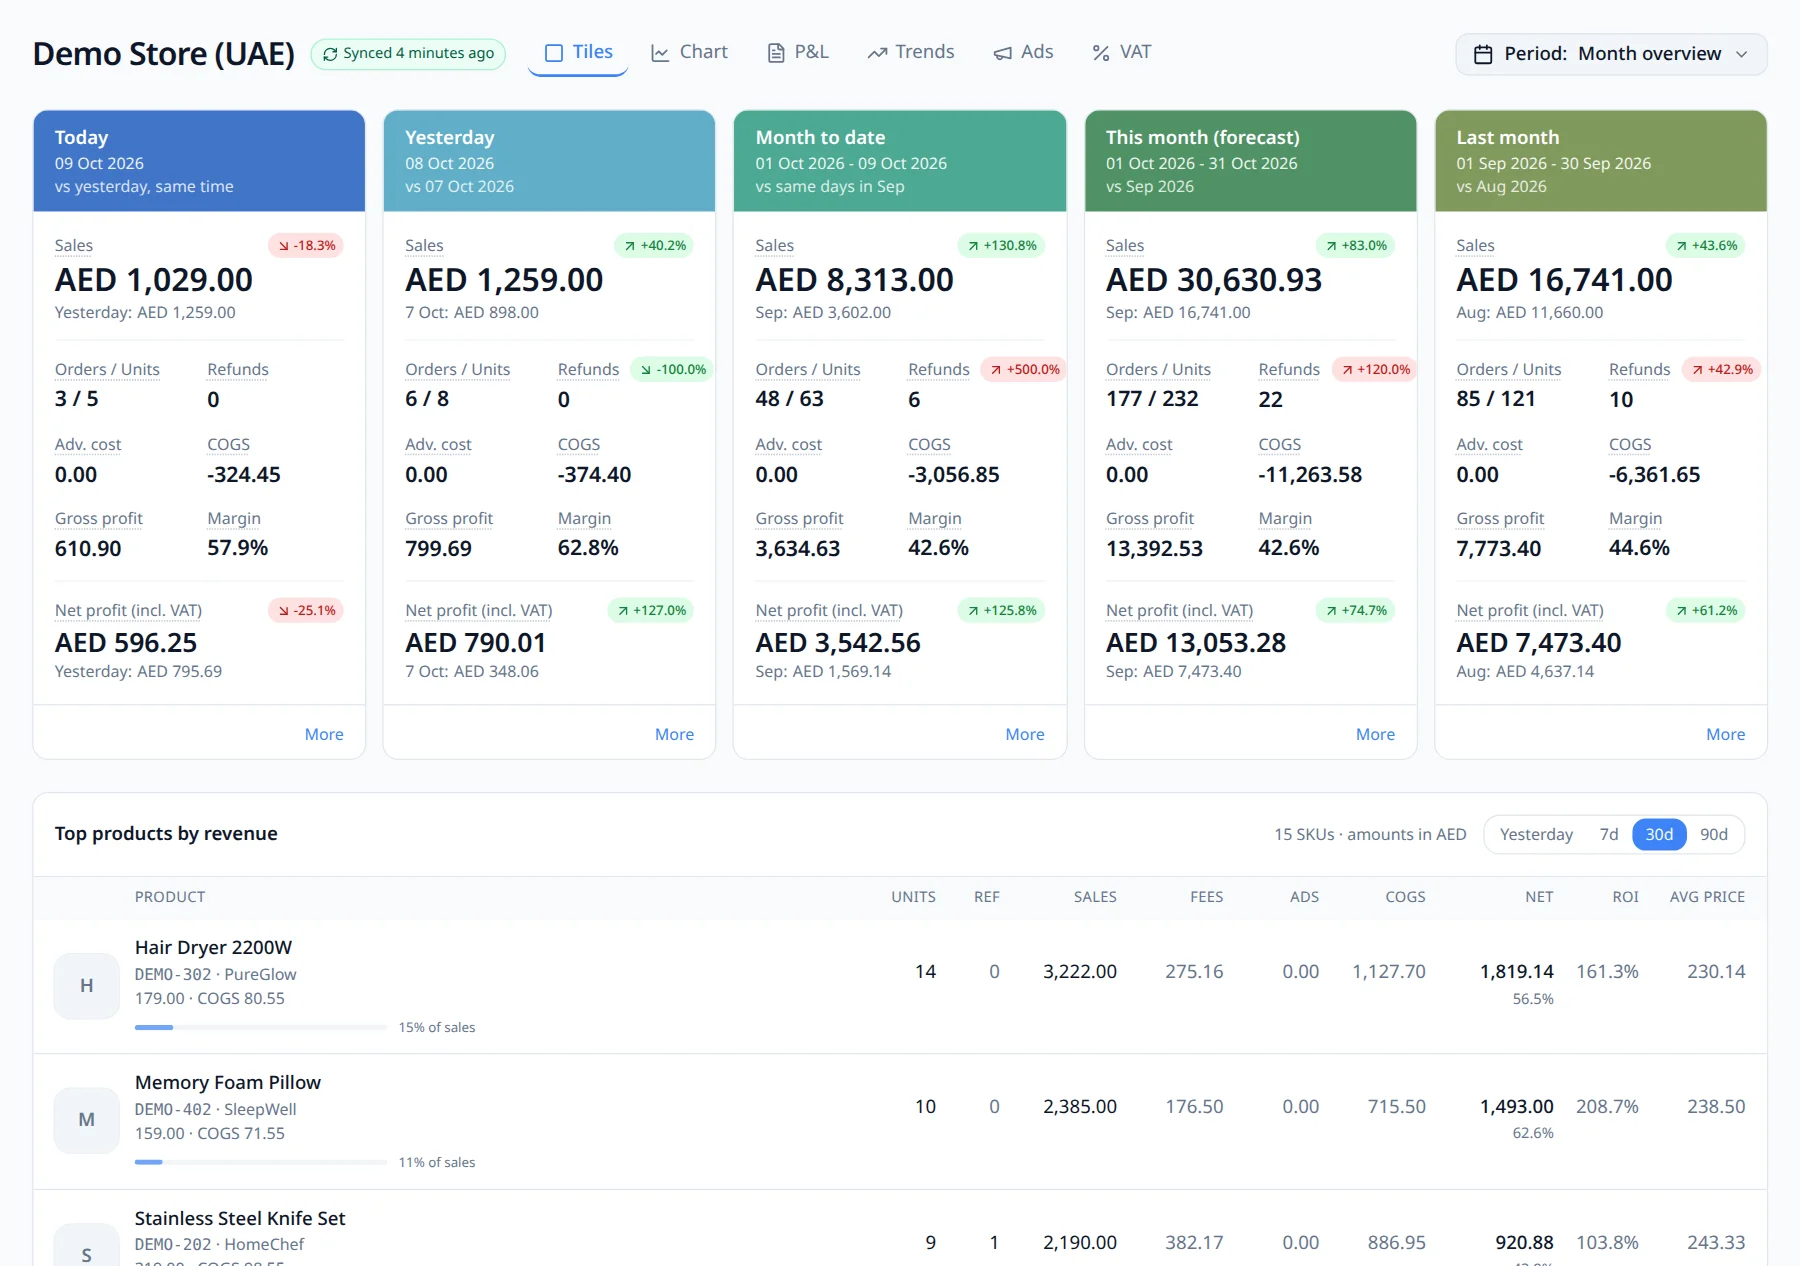Go to the Trends tab
The height and width of the screenshot is (1266, 1800).
(911, 53)
